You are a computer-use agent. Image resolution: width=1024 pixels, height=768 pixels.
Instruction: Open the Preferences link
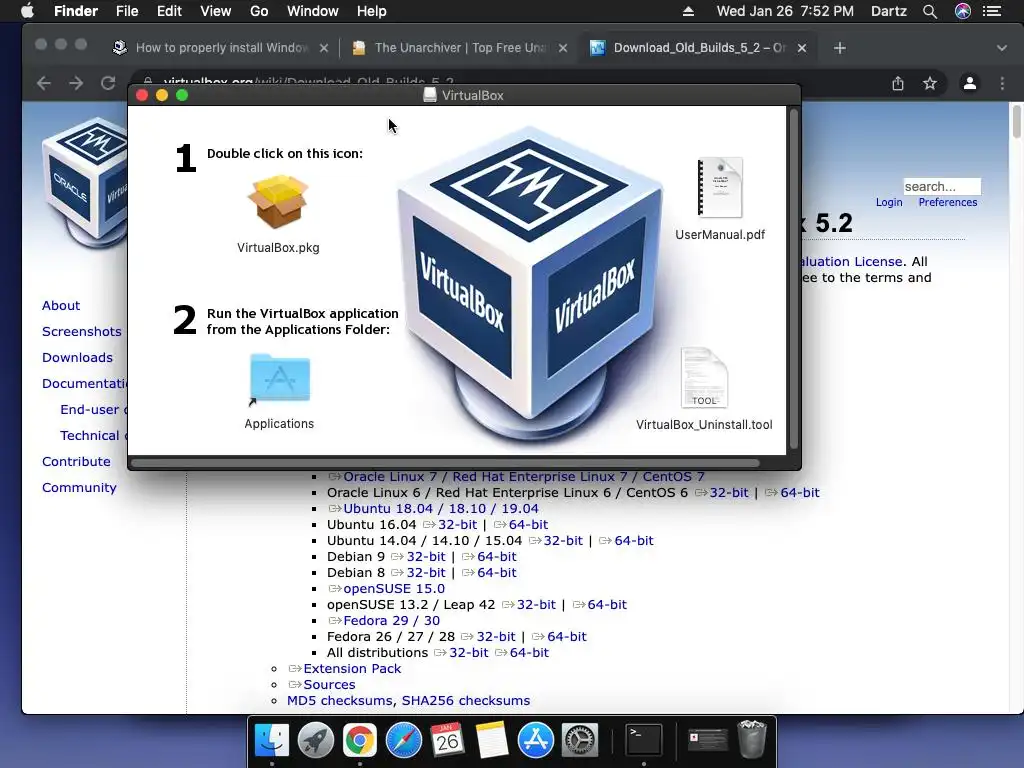coord(948,202)
